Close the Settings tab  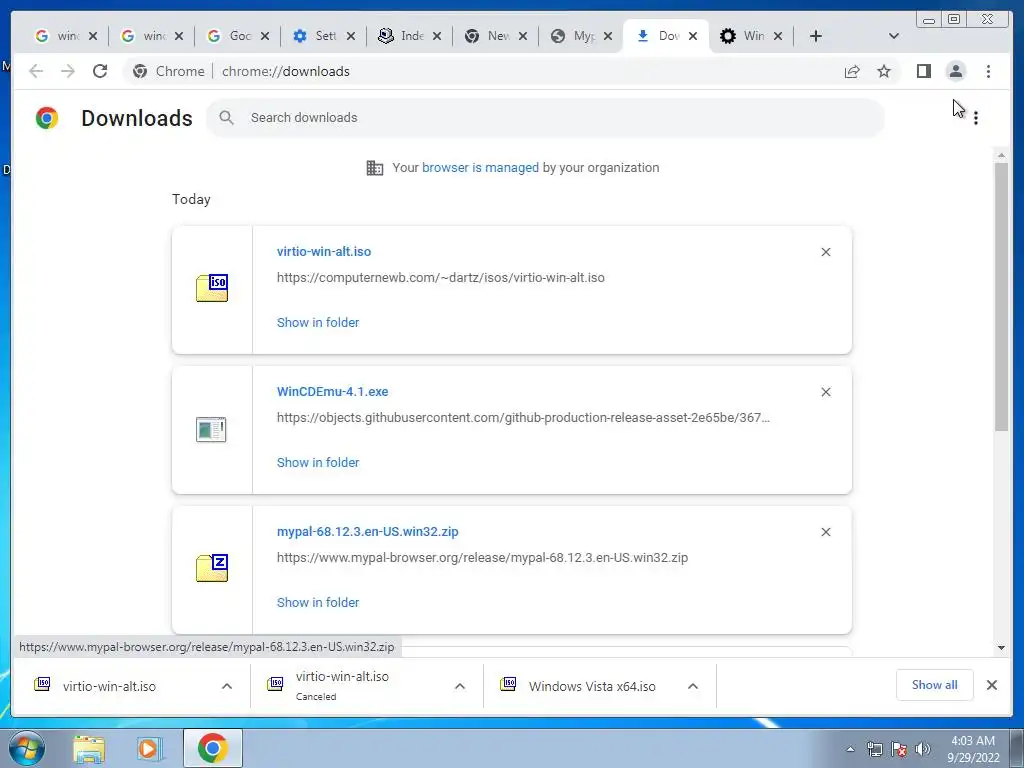(x=351, y=36)
